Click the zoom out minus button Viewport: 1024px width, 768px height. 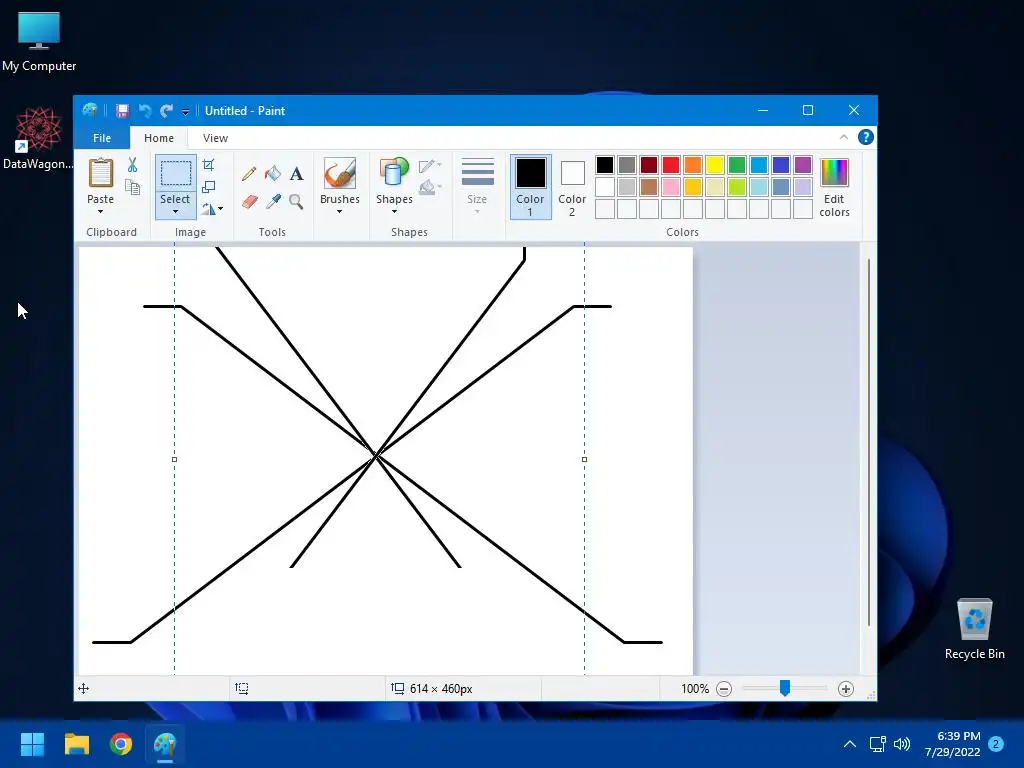pyautogui.click(x=724, y=689)
